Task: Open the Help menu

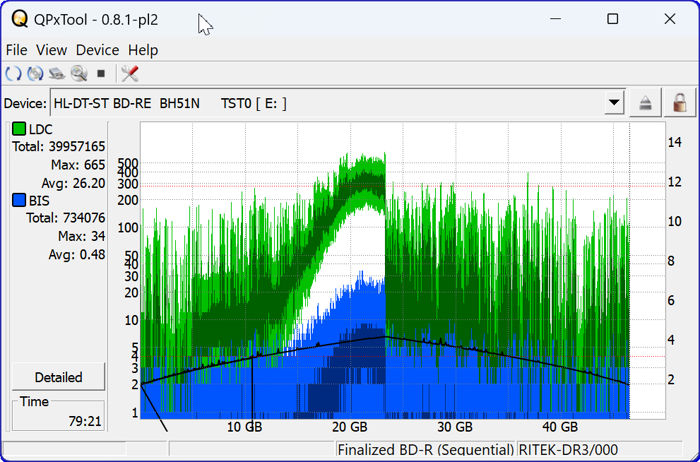Action: (x=143, y=50)
